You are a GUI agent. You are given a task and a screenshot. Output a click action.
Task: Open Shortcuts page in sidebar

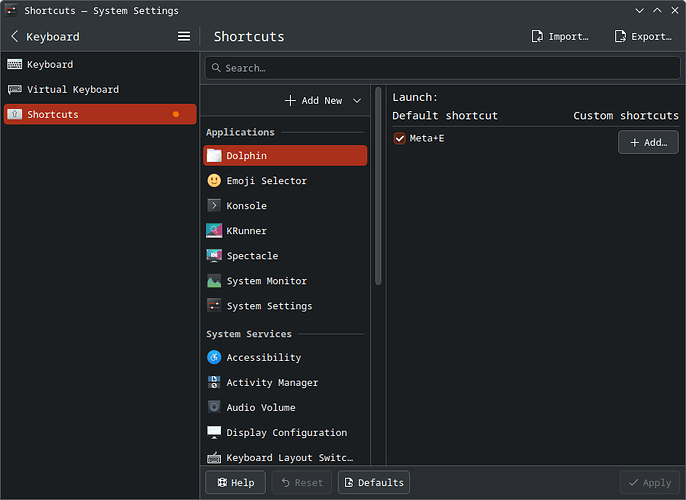(100, 114)
